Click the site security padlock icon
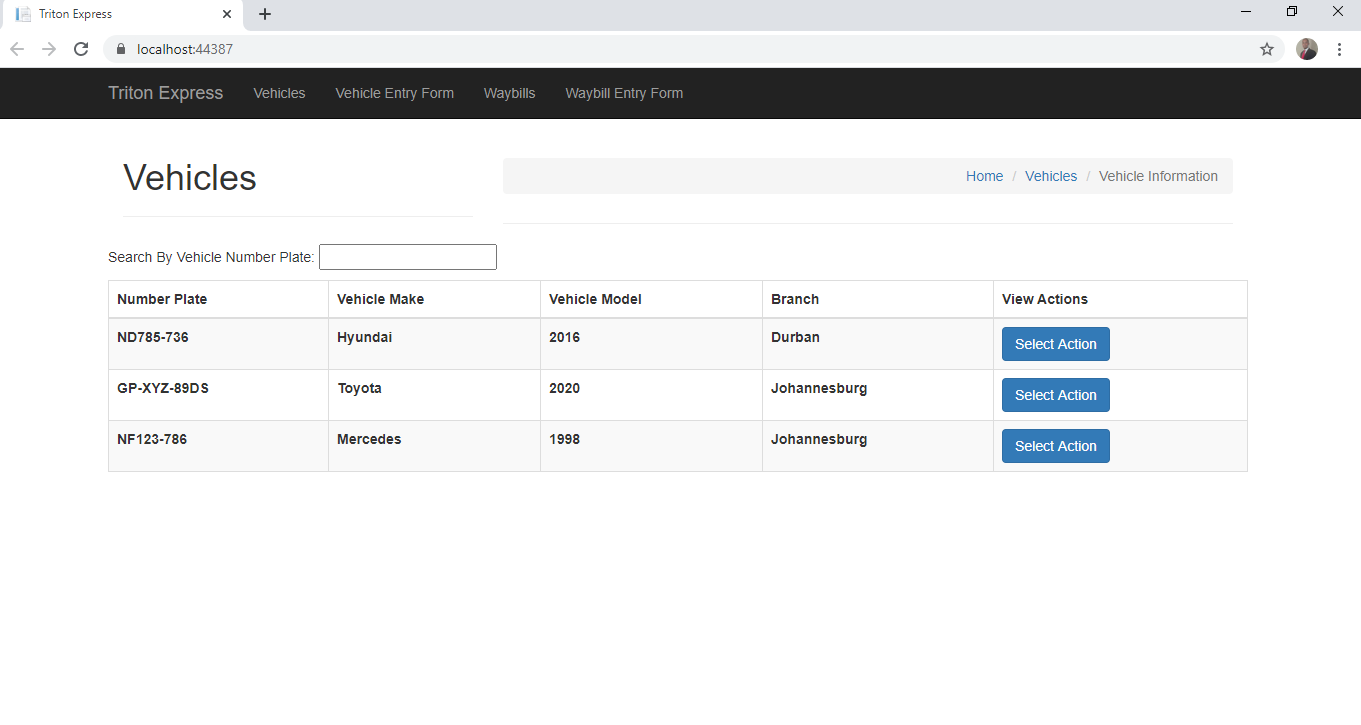This screenshot has width=1361, height=725. (120, 48)
